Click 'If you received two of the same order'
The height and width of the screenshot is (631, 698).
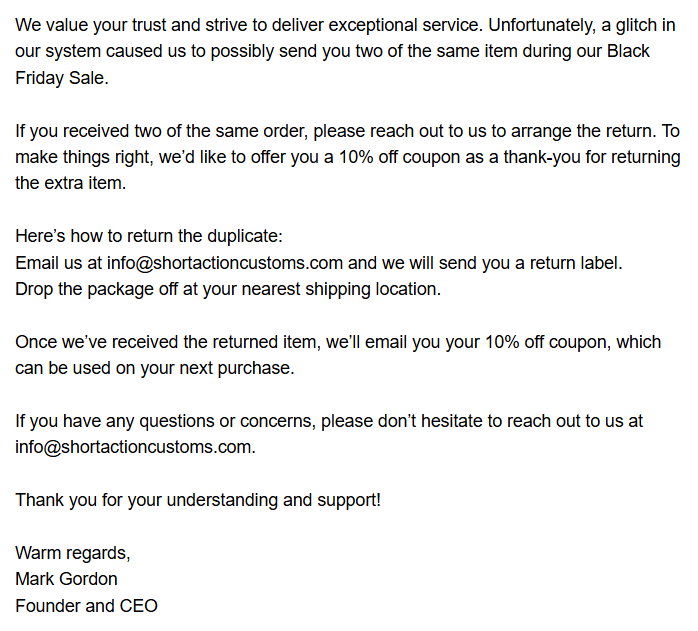(x=161, y=131)
